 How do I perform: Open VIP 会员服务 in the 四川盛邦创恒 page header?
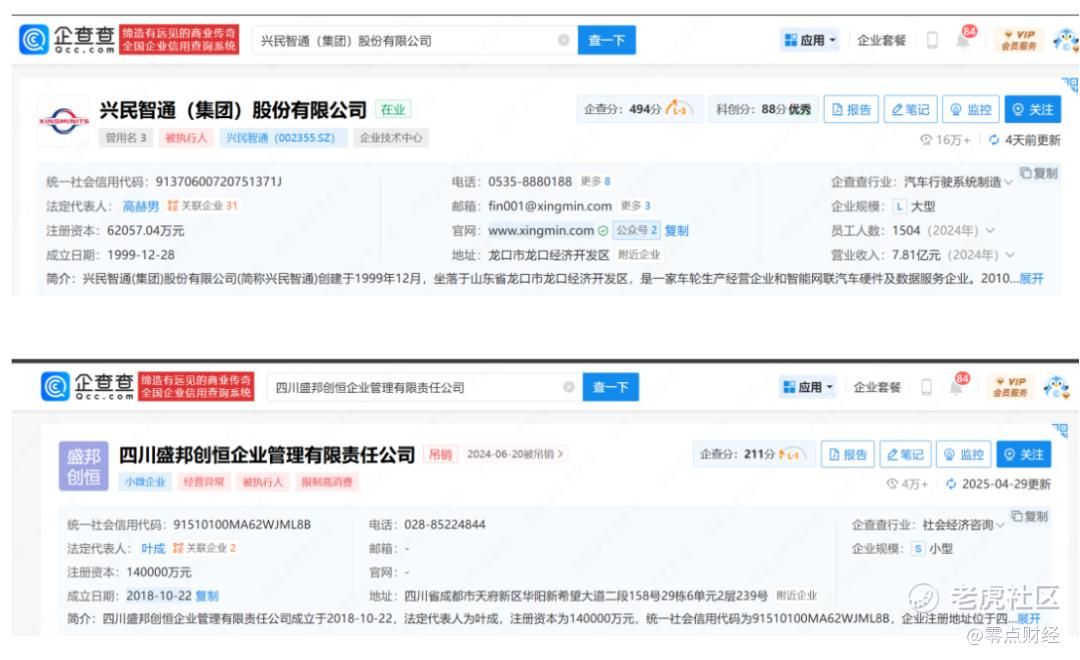click(1010, 386)
